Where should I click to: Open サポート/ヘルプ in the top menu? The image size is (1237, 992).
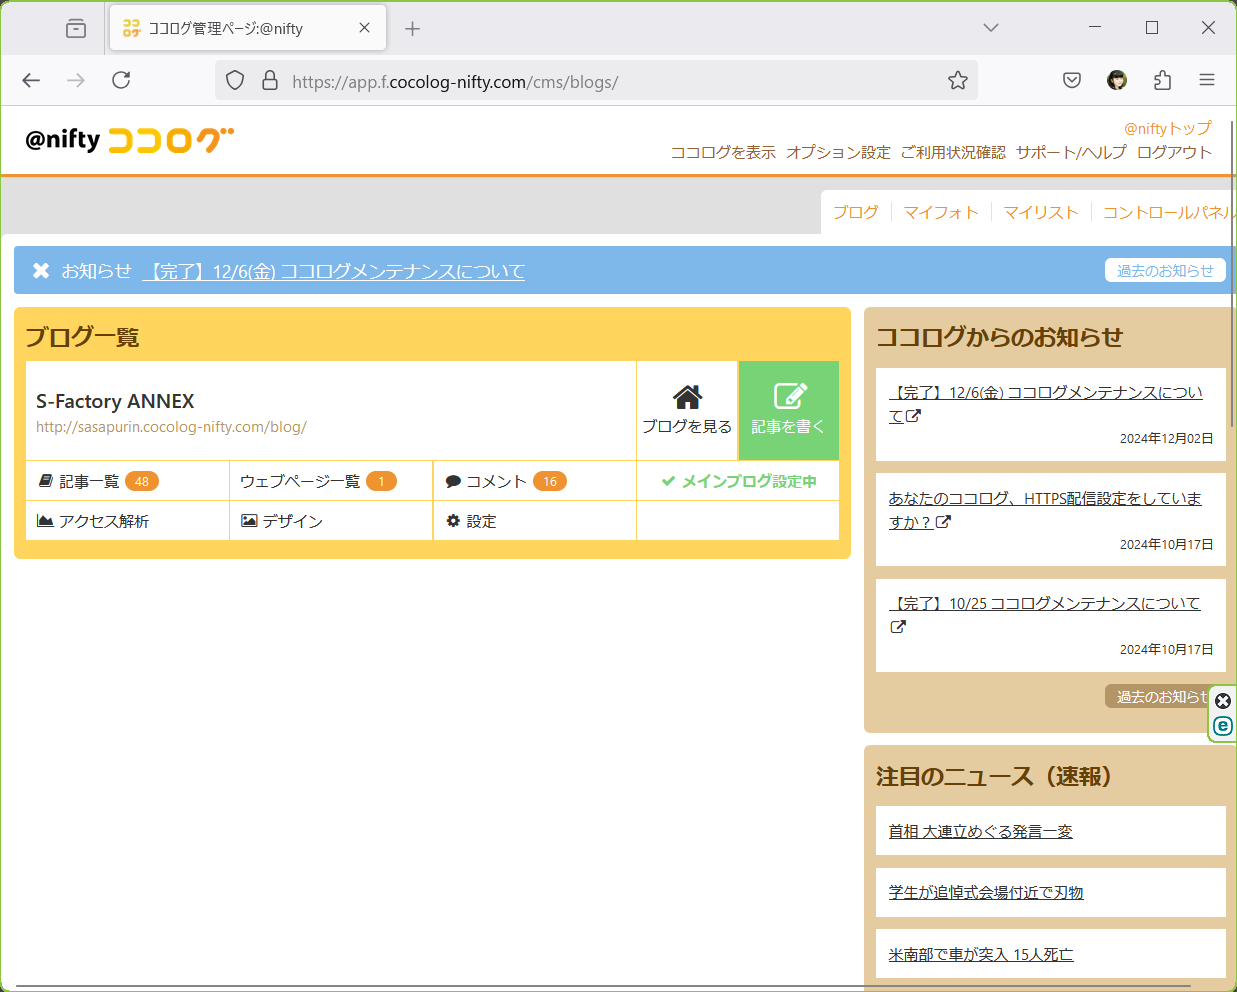click(1071, 152)
